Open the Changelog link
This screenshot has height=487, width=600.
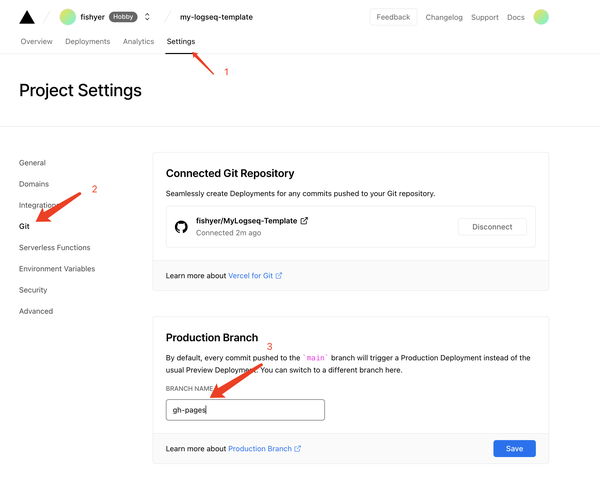443,17
